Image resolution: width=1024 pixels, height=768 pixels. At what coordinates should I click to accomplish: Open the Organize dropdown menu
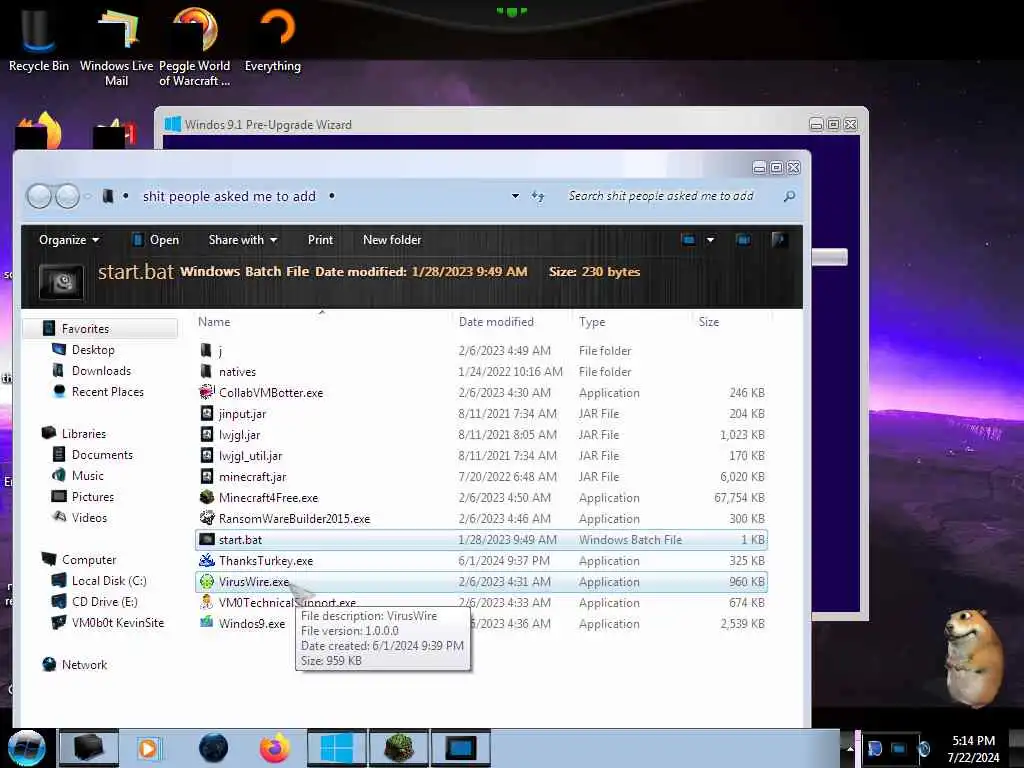coord(69,240)
